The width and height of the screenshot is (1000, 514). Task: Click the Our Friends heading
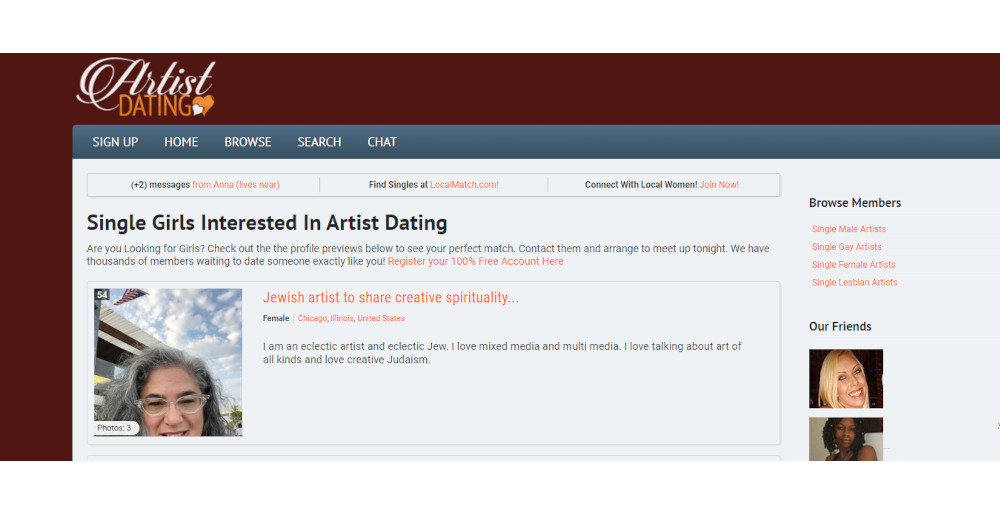click(840, 327)
